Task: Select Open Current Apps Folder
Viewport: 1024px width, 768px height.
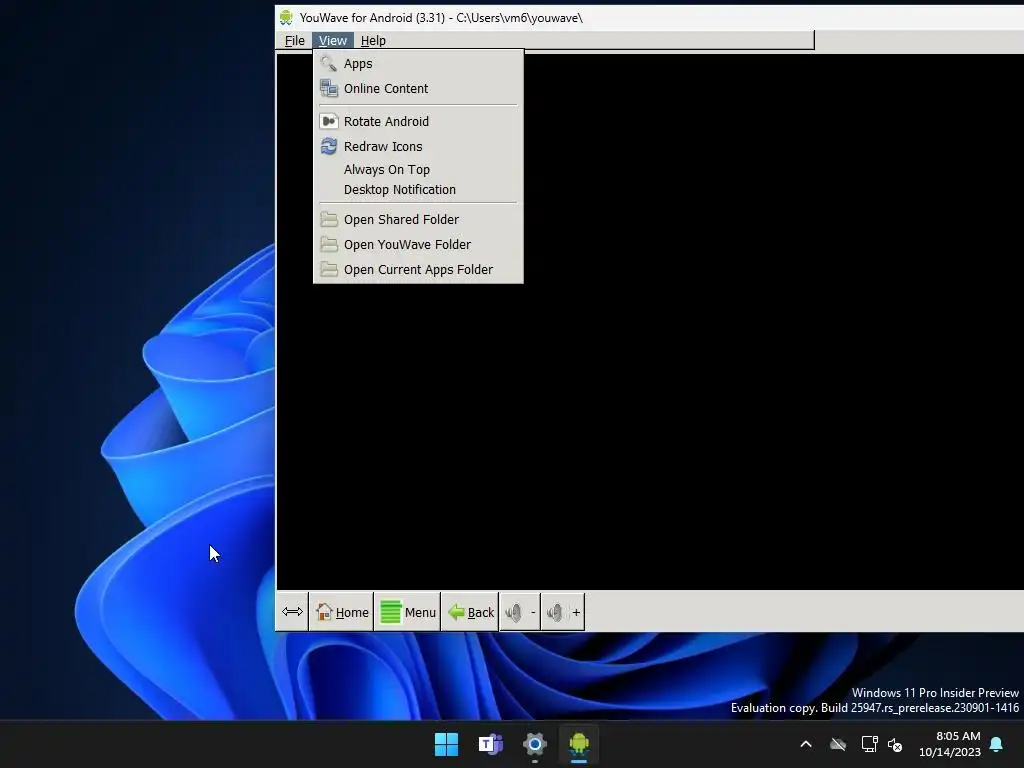Action: (x=418, y=269)
